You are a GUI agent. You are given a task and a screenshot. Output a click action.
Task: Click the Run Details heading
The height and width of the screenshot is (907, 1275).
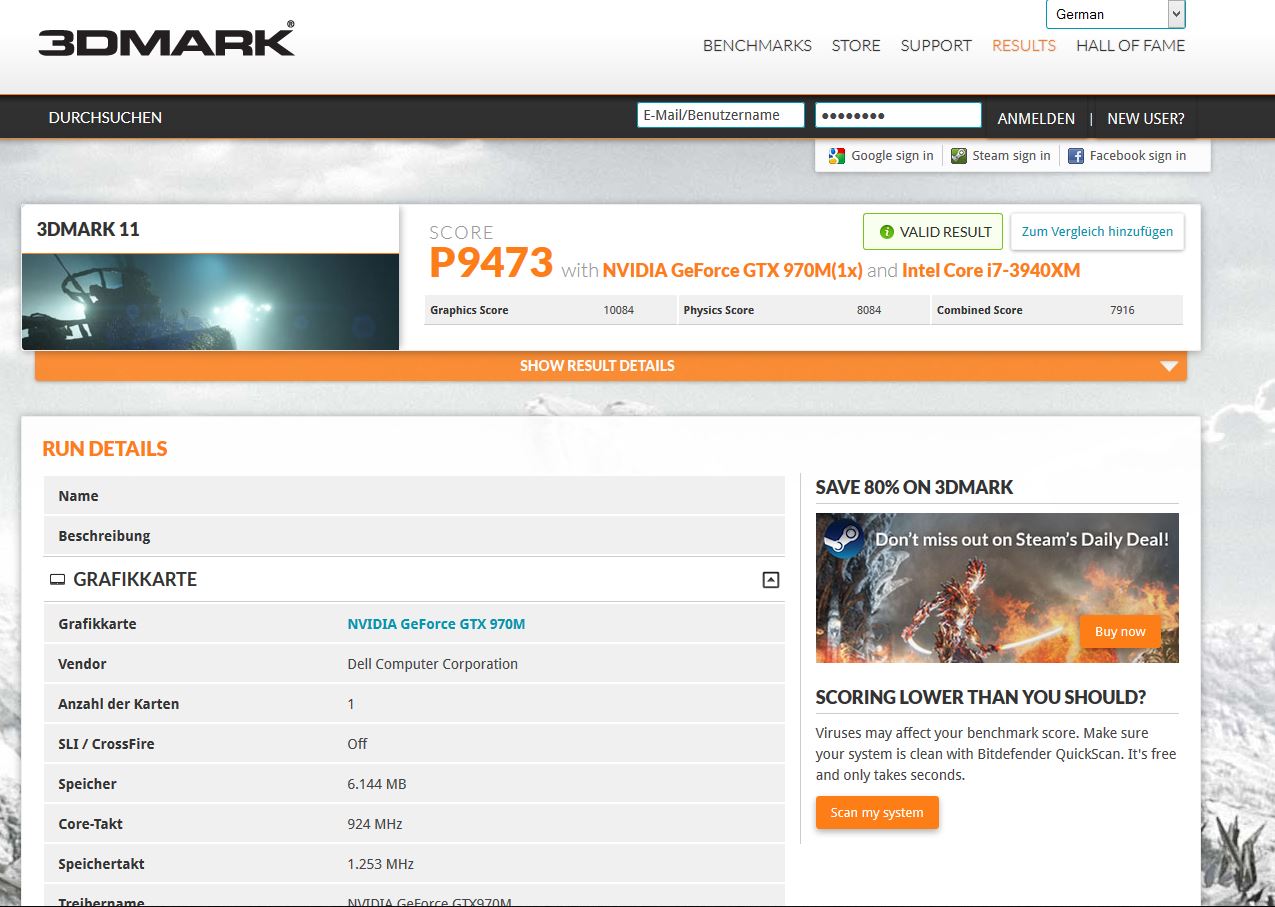[x=105, y=449]
